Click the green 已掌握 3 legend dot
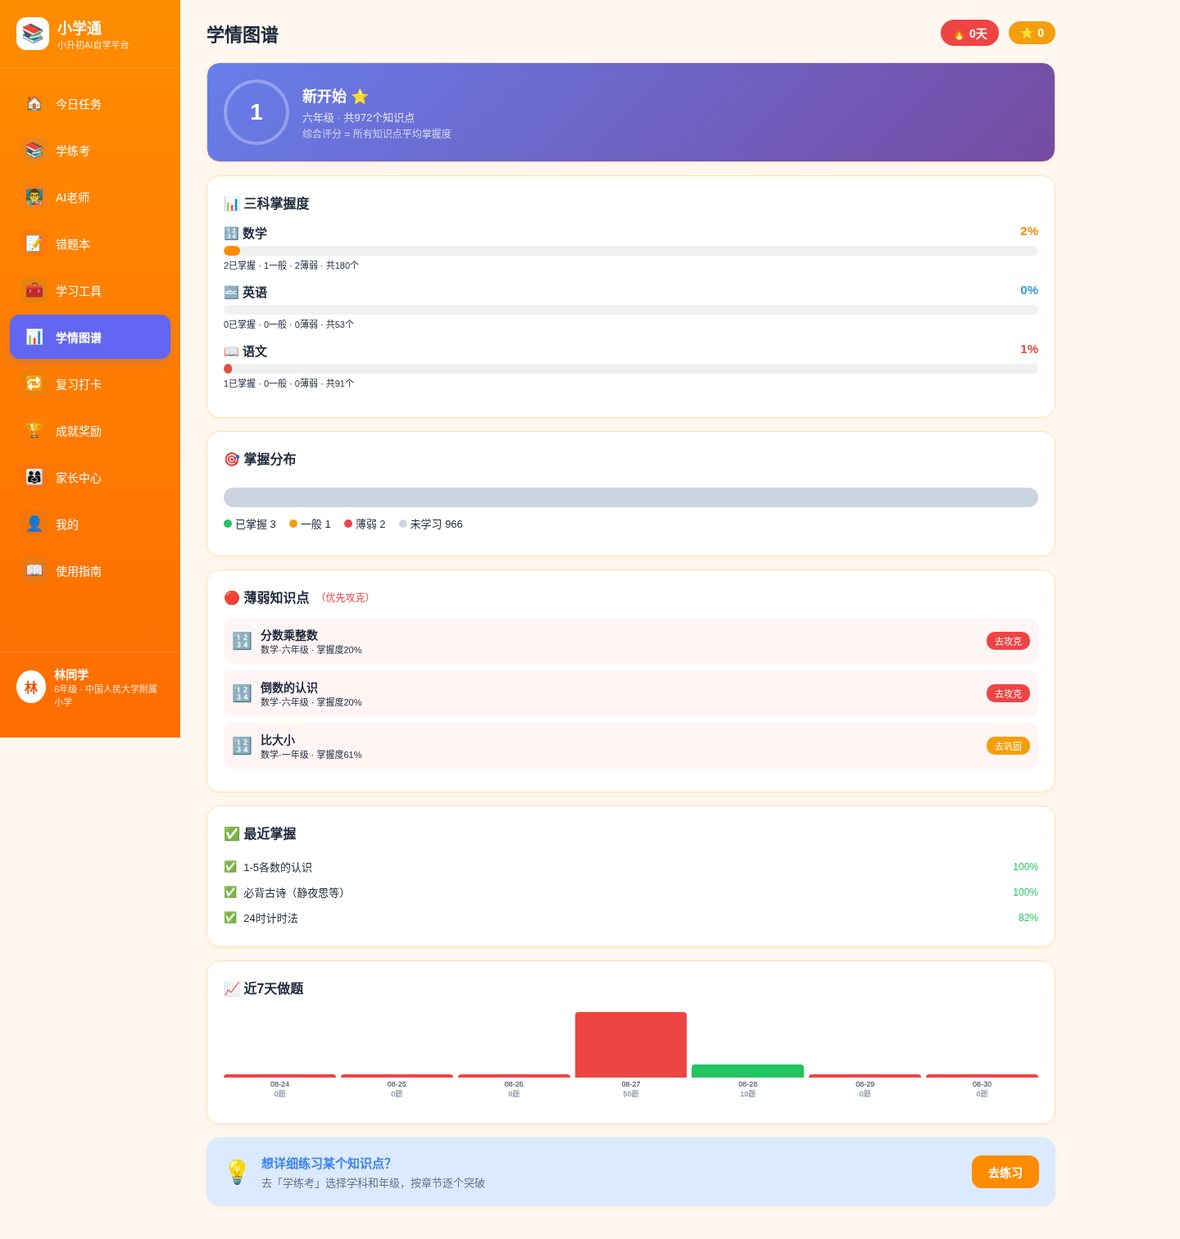 [x=228, y=523]
